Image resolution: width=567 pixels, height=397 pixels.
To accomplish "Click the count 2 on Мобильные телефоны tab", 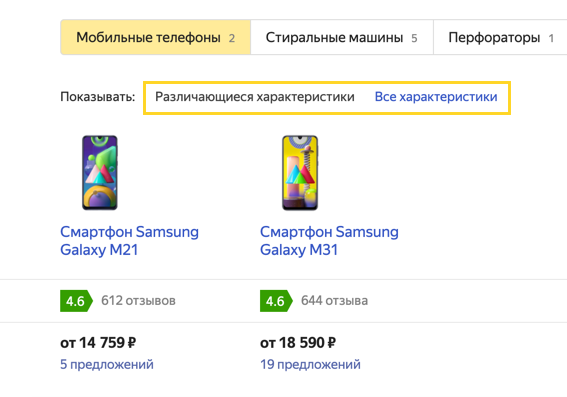I will pos(232,38).
